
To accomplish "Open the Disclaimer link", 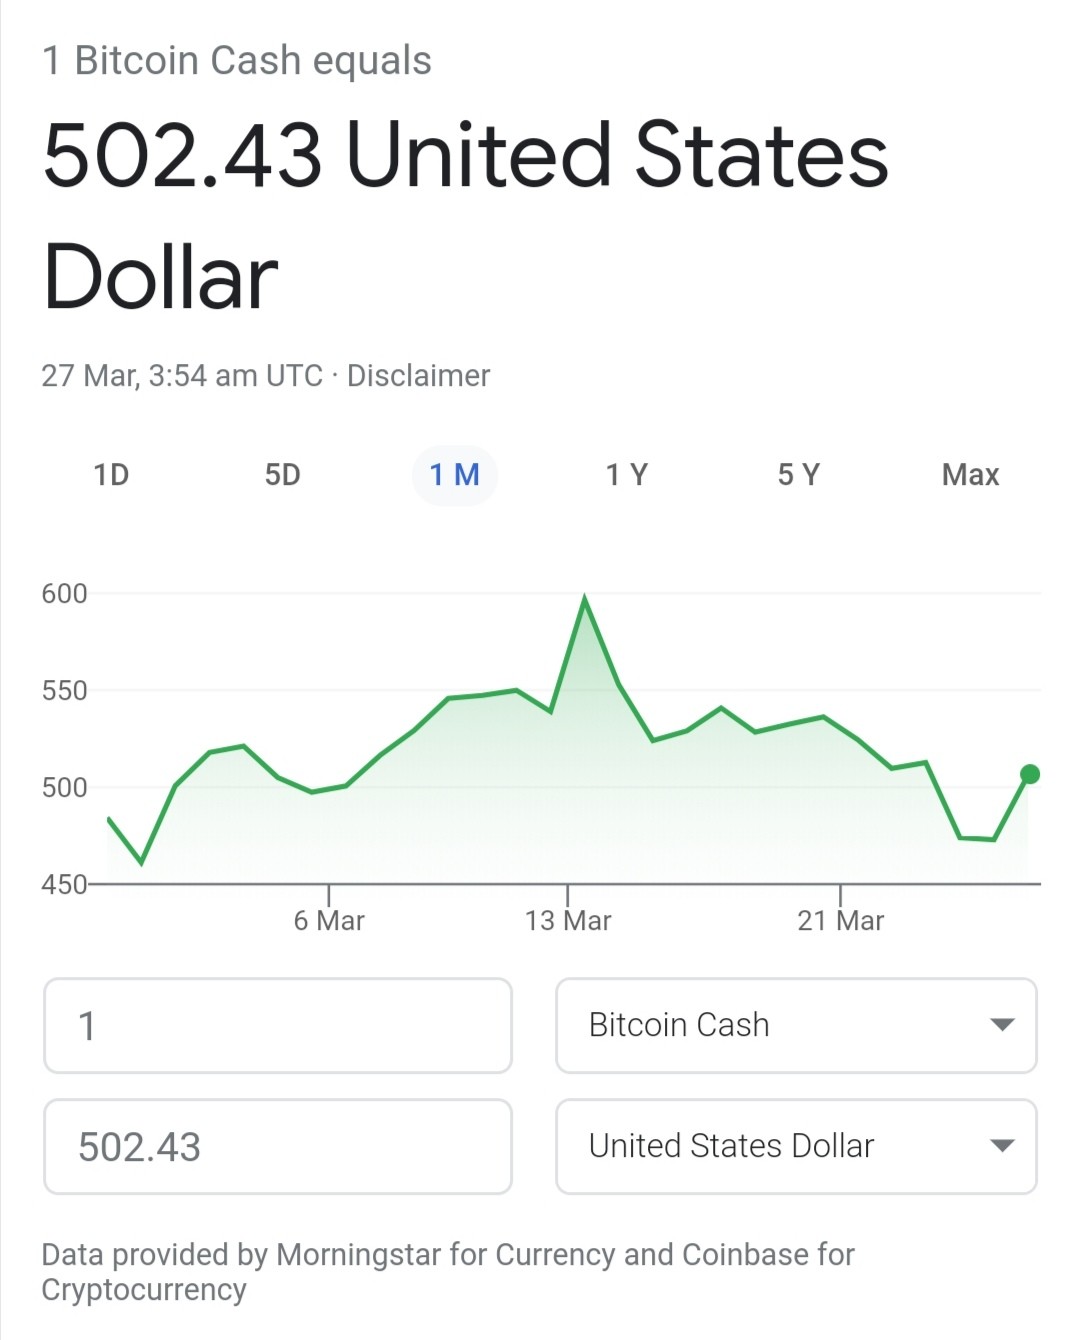I will click(418, 376).
